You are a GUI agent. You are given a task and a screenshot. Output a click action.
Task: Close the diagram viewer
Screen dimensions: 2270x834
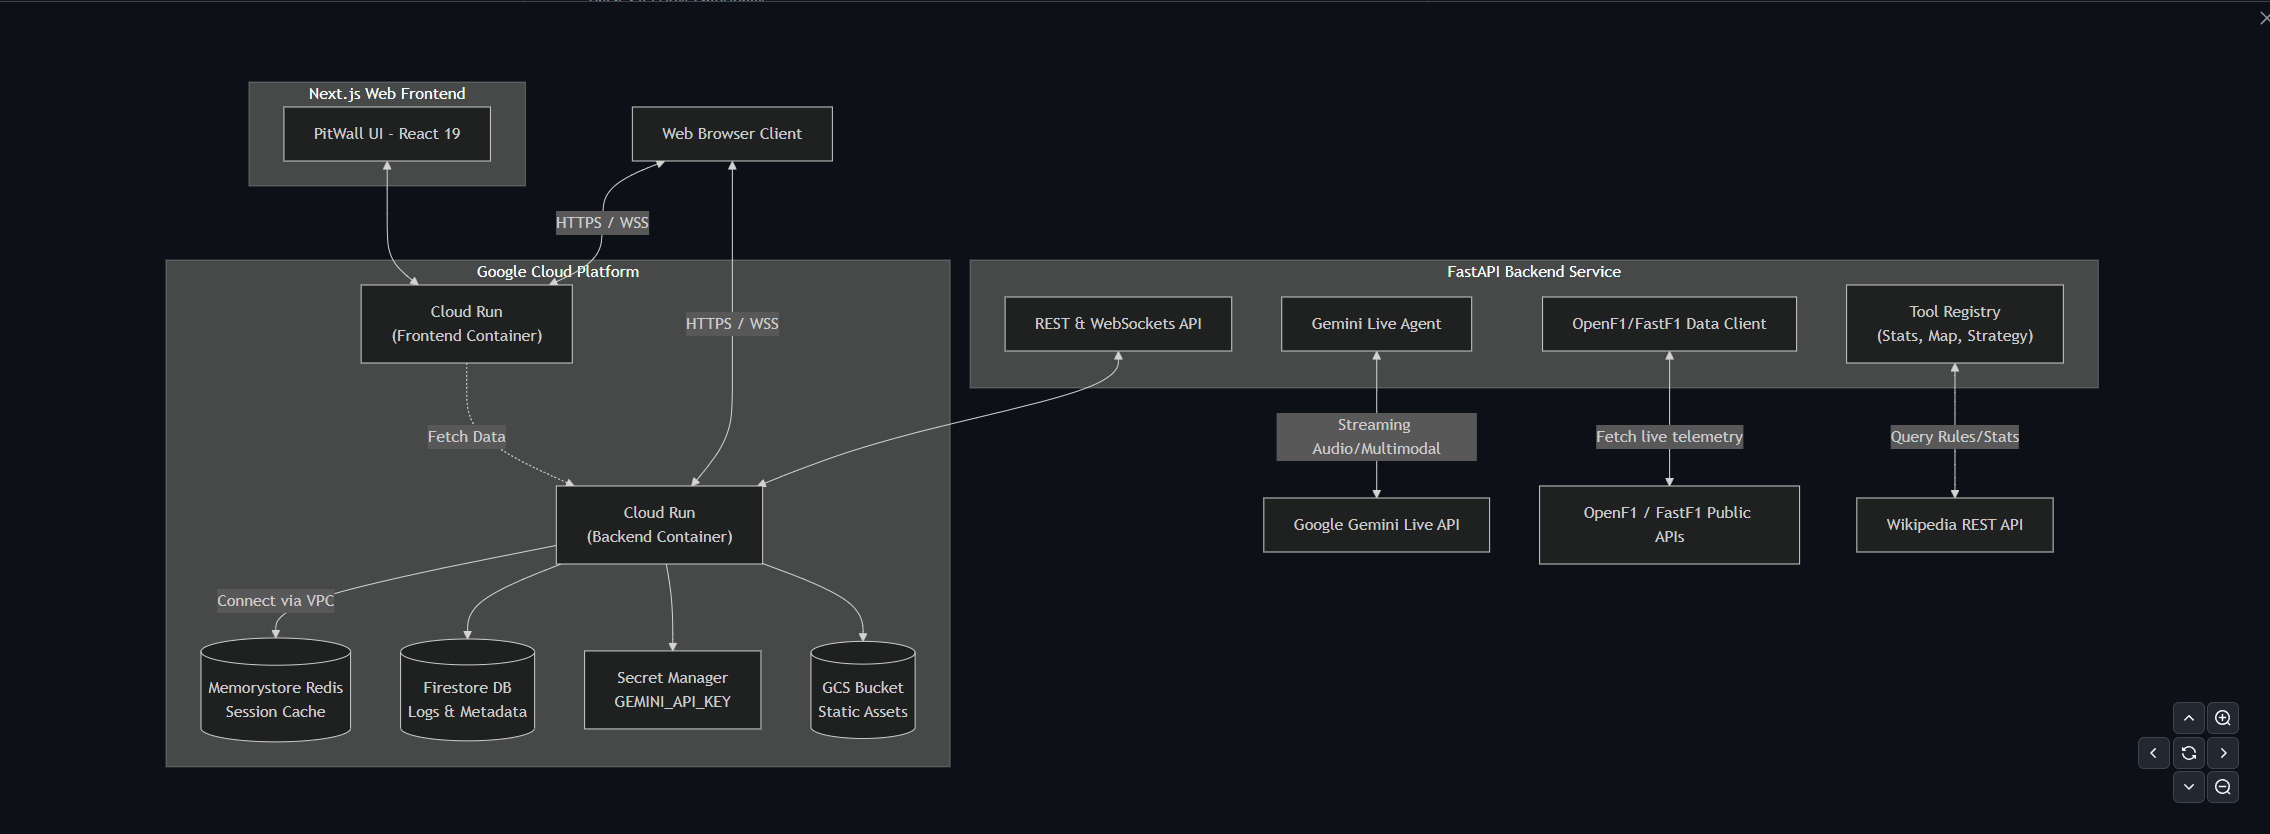2264,18
